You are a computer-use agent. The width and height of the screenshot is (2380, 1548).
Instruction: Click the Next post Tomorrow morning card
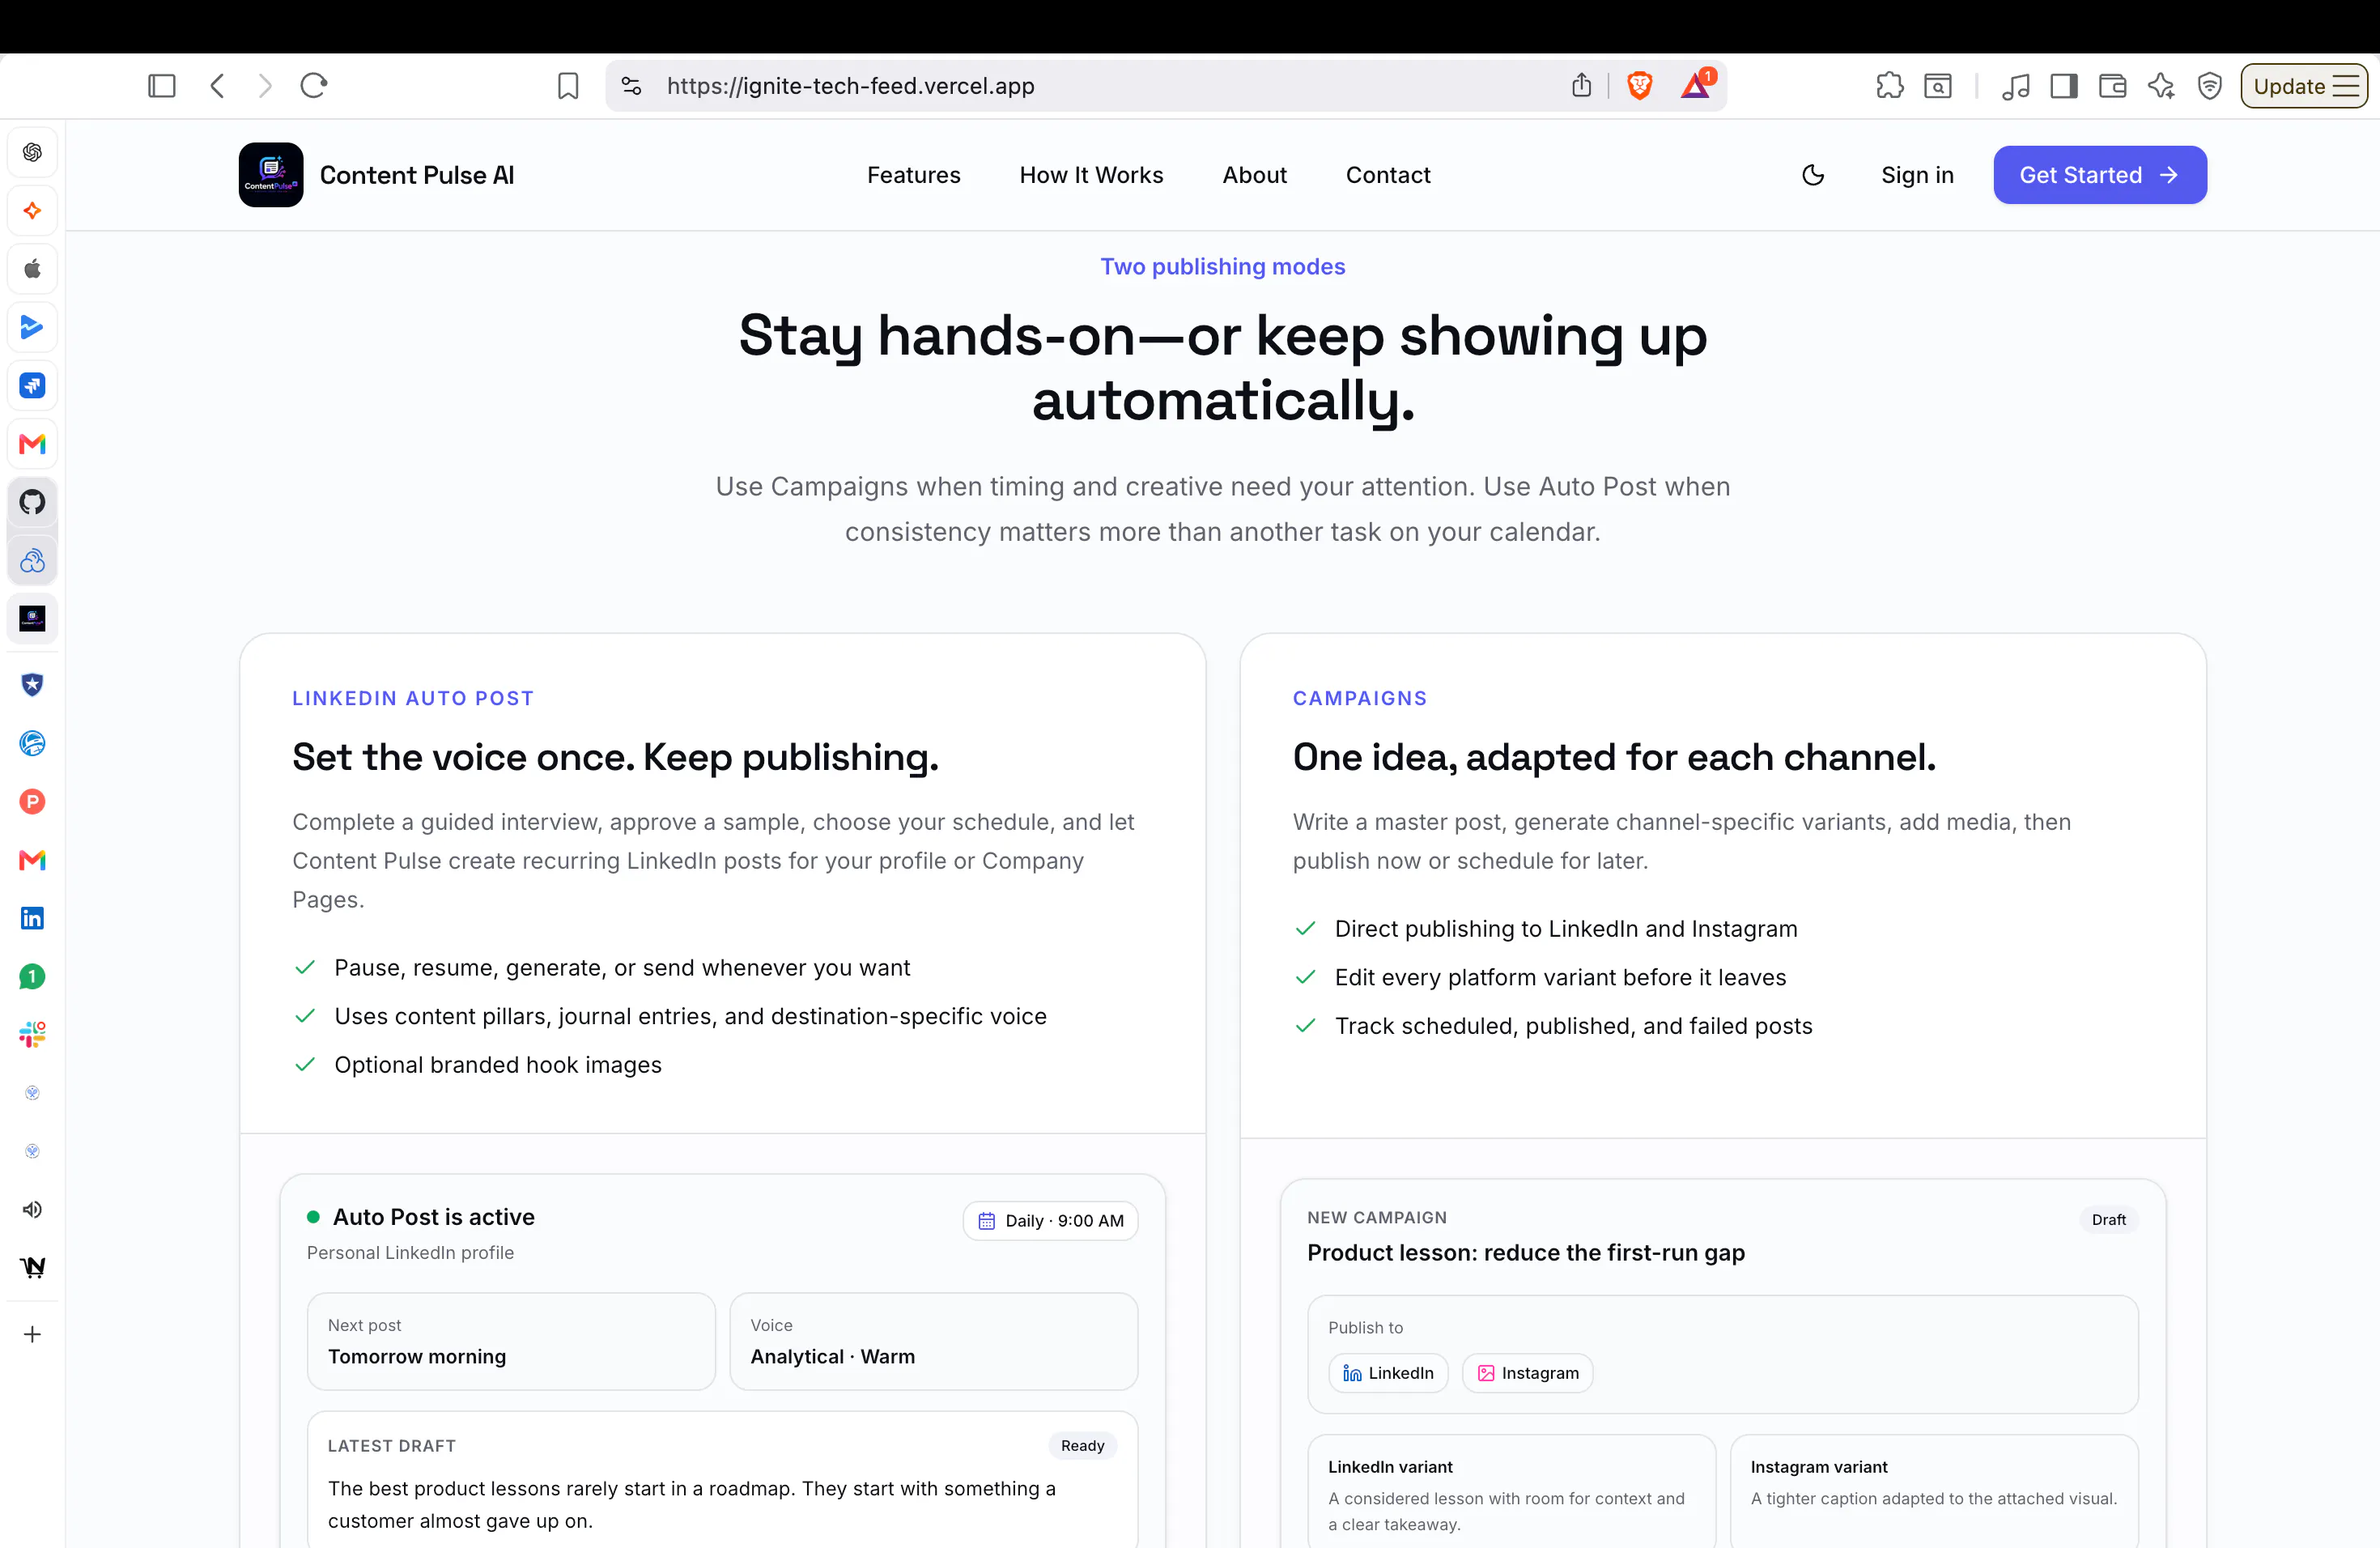[511, 1341]
